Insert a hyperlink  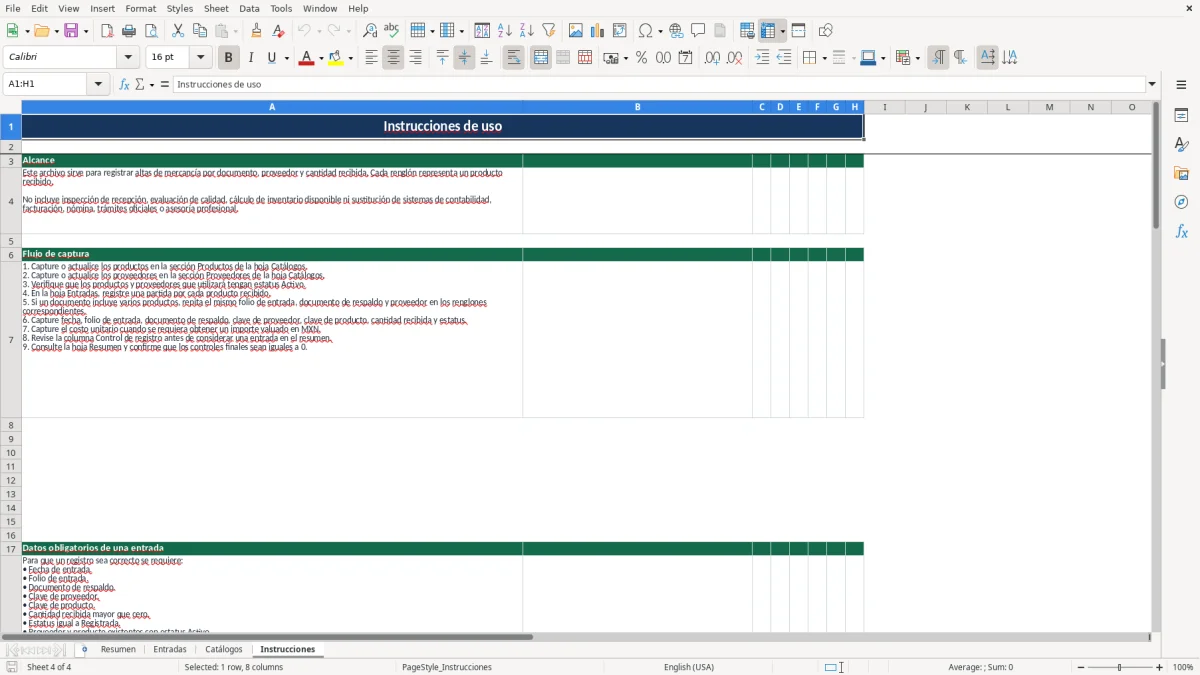coord(676,31)
